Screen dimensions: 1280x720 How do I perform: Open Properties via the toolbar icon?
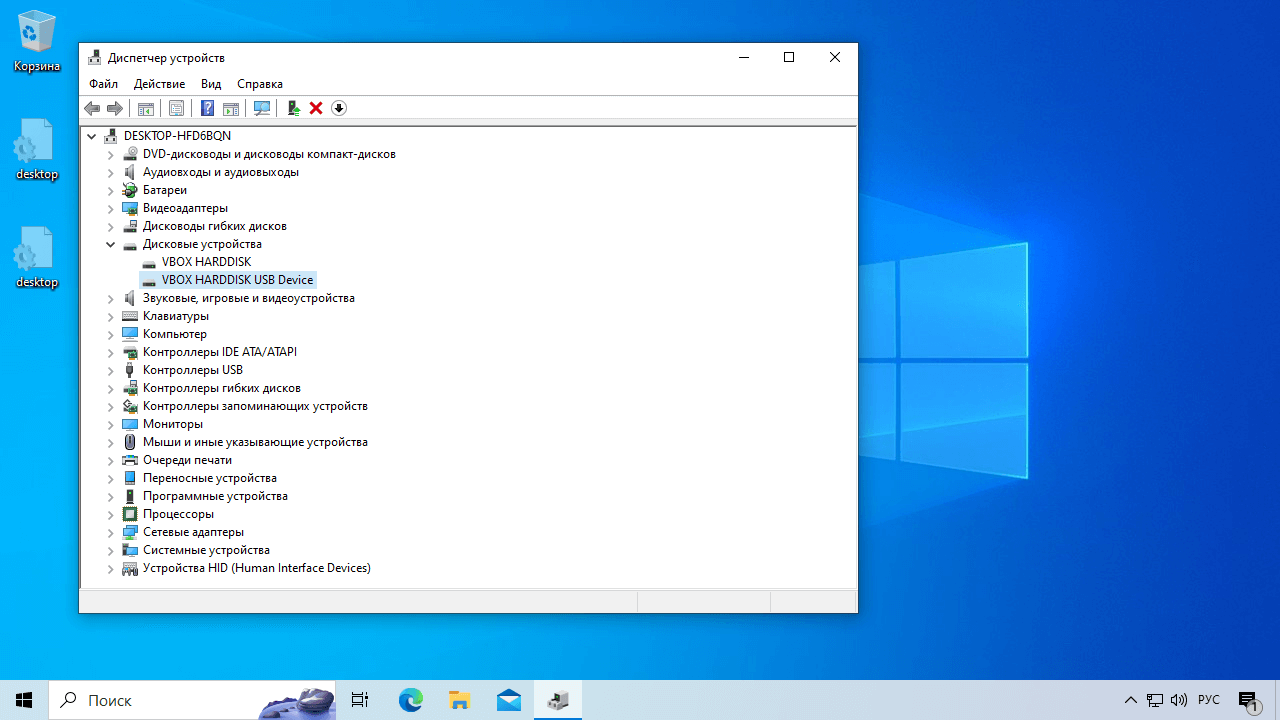[176, 108]
